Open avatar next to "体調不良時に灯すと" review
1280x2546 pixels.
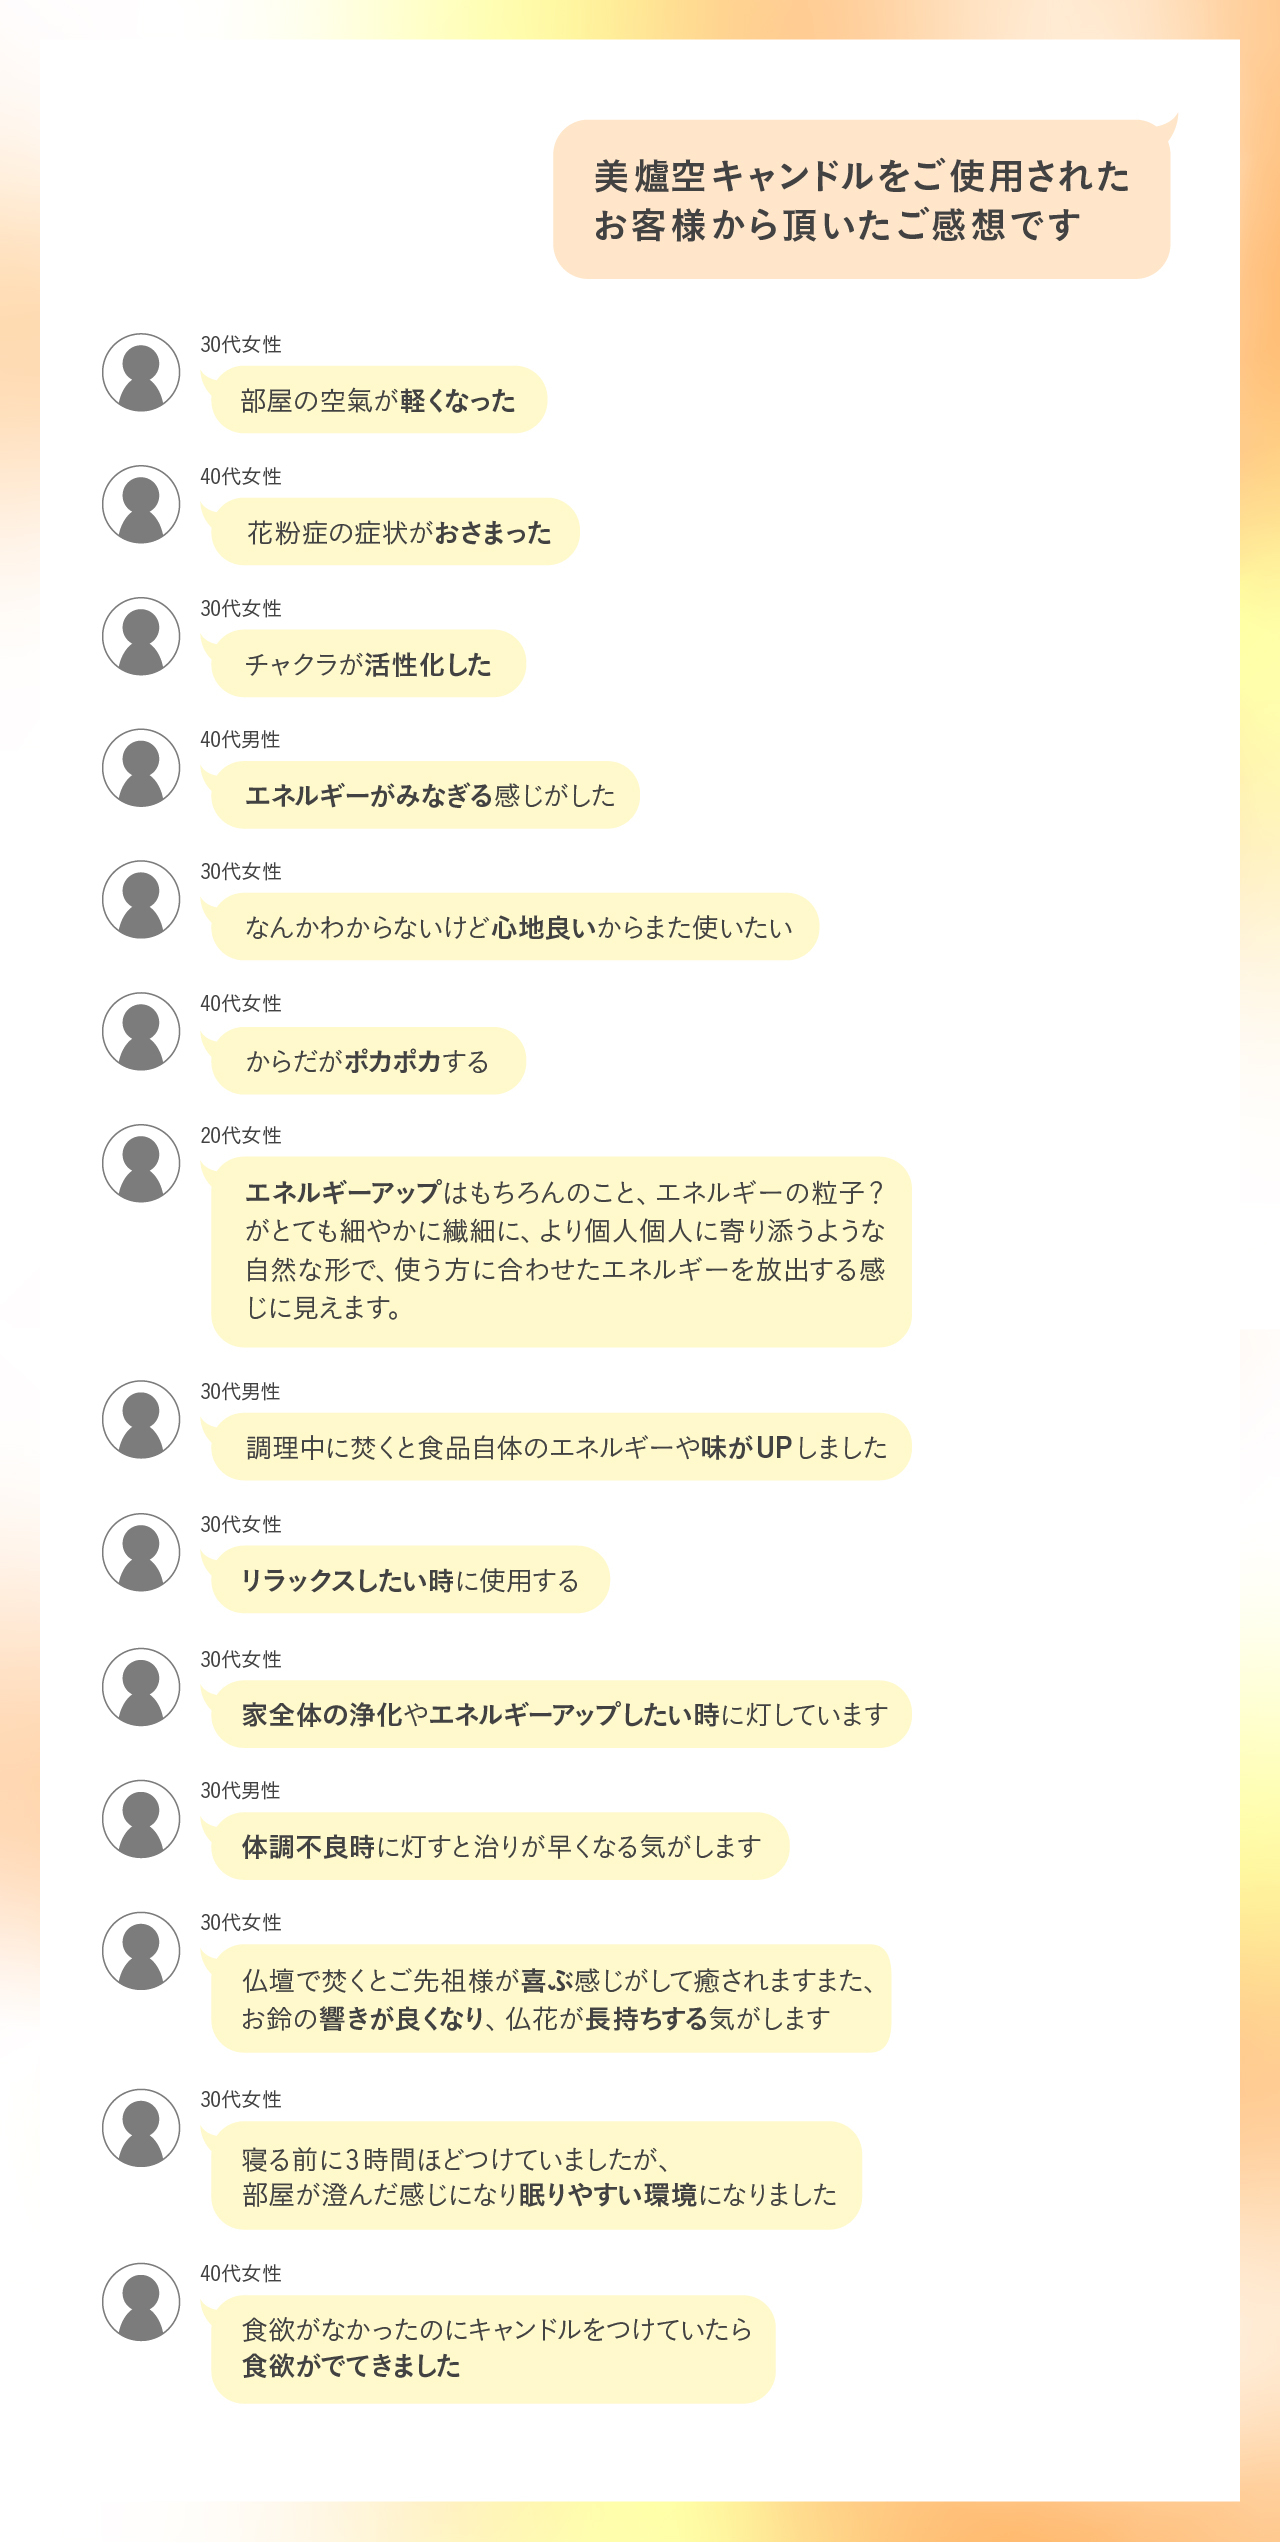pos(141,1818)
